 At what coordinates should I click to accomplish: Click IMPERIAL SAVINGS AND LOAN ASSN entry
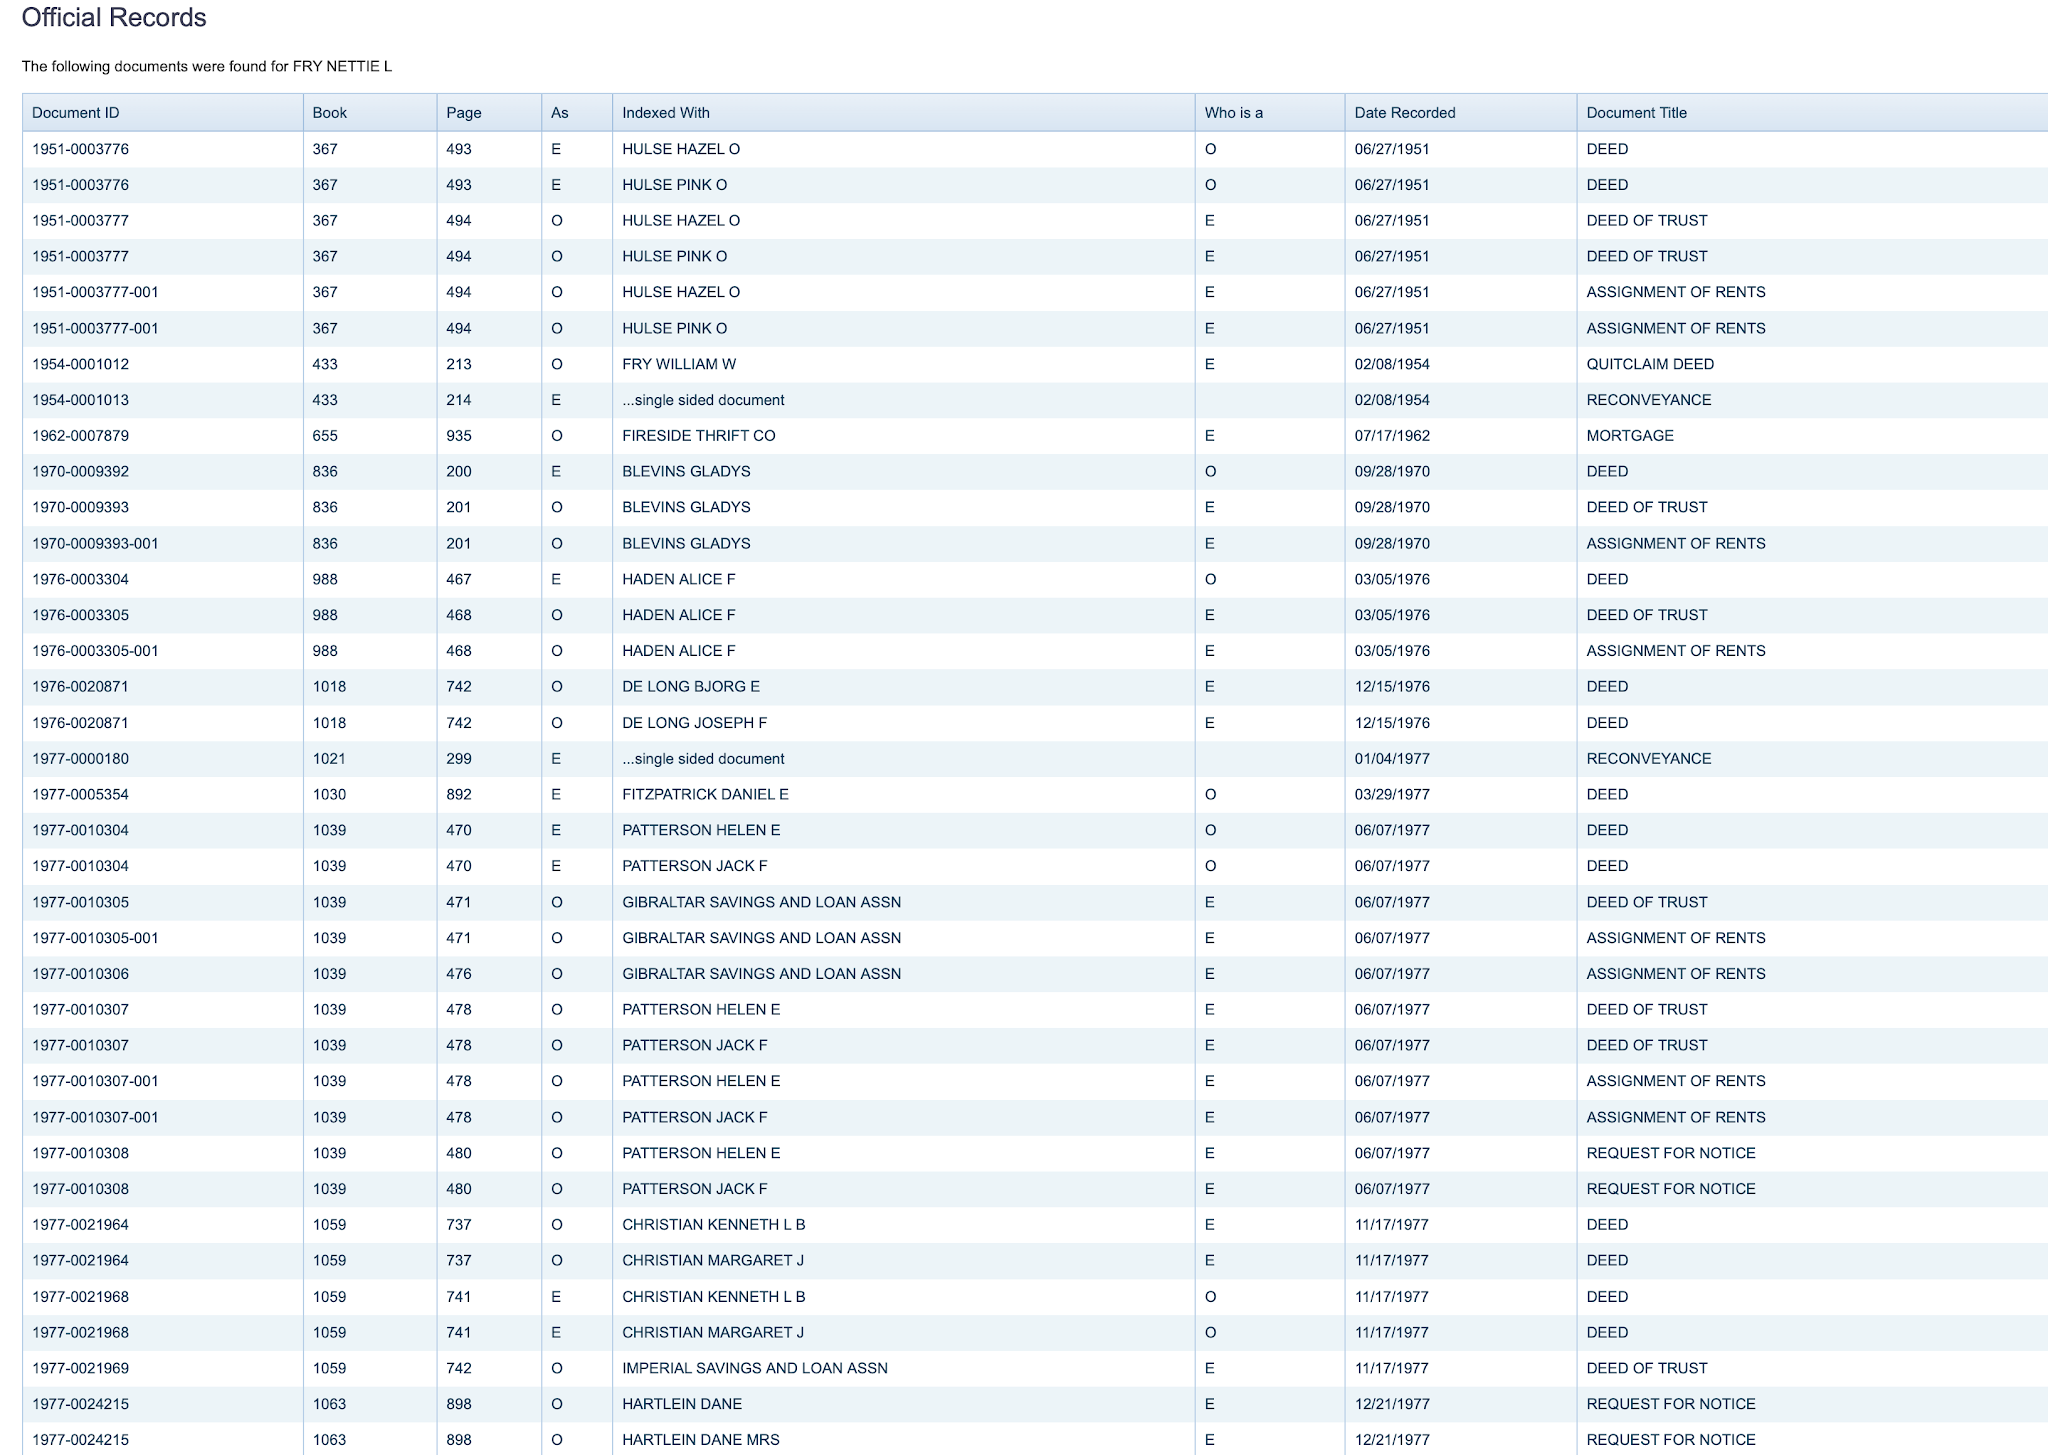click(754, 1368)
